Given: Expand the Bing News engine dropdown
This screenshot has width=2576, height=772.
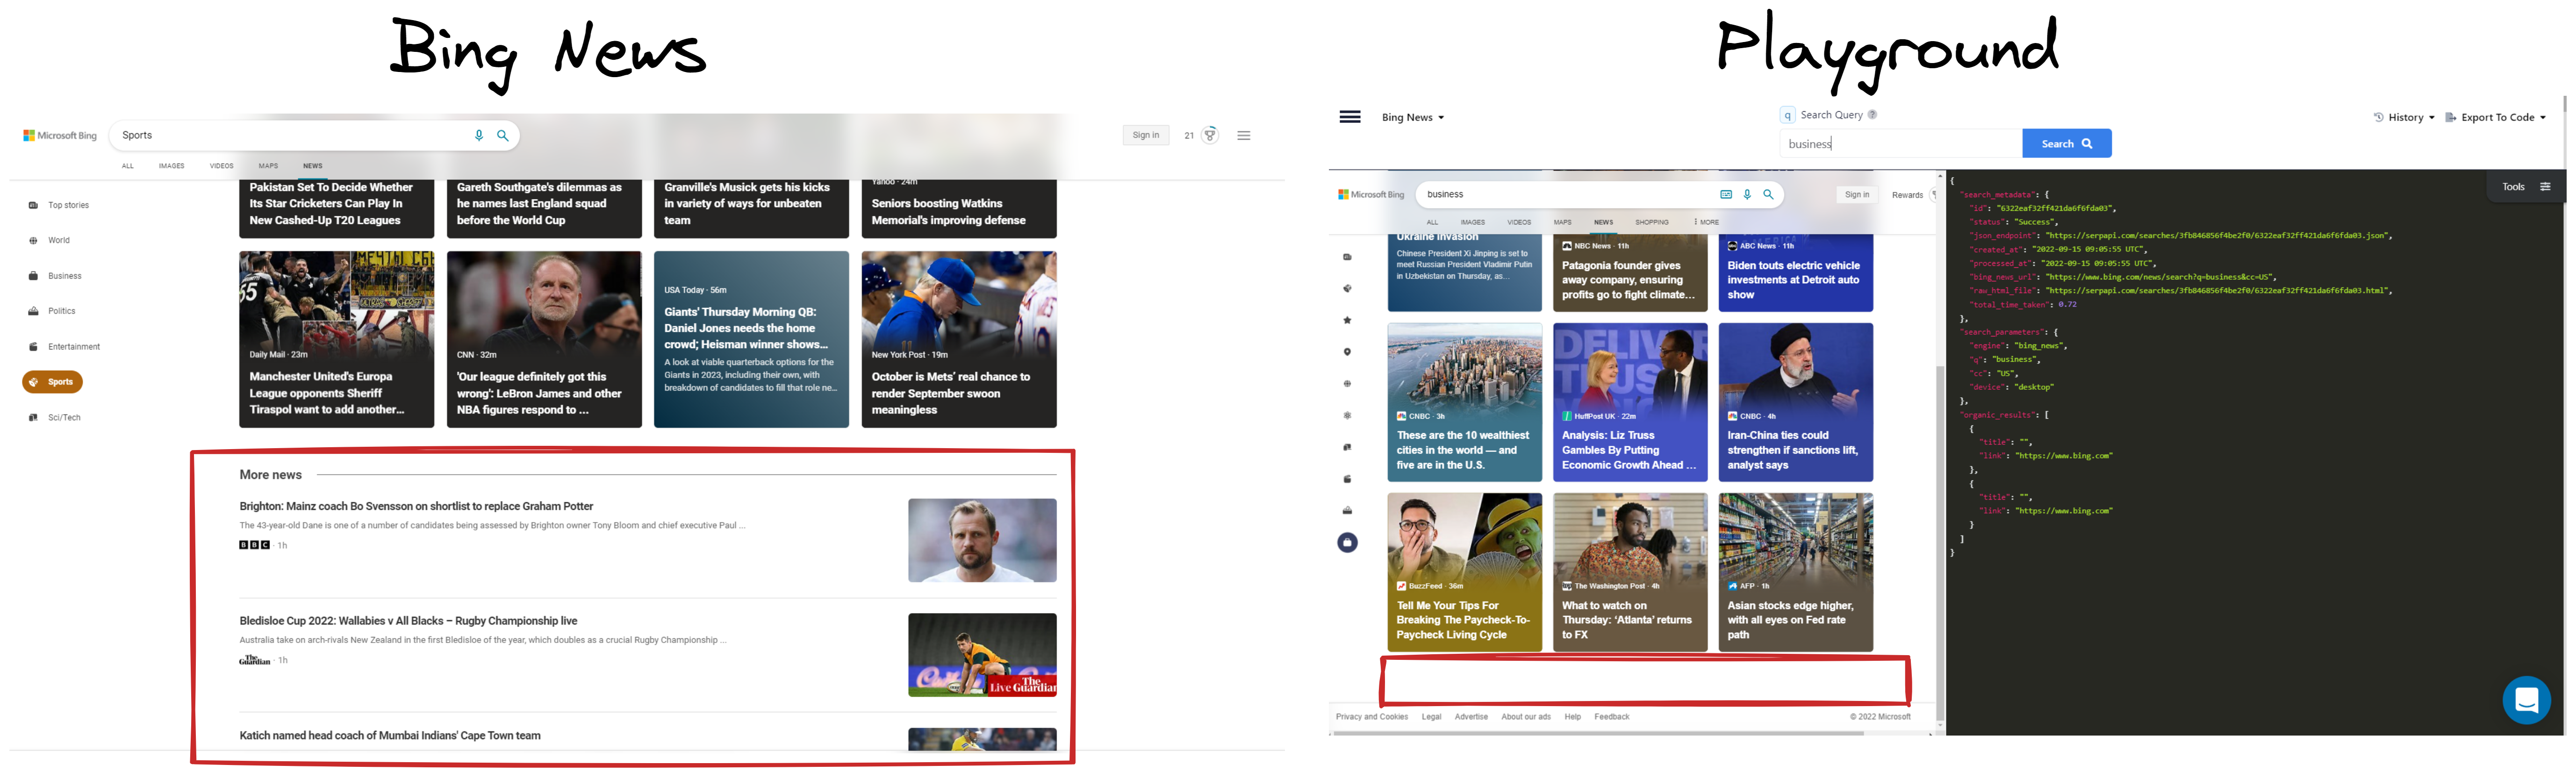Looking at the screenshot, I should (1412, 118).
